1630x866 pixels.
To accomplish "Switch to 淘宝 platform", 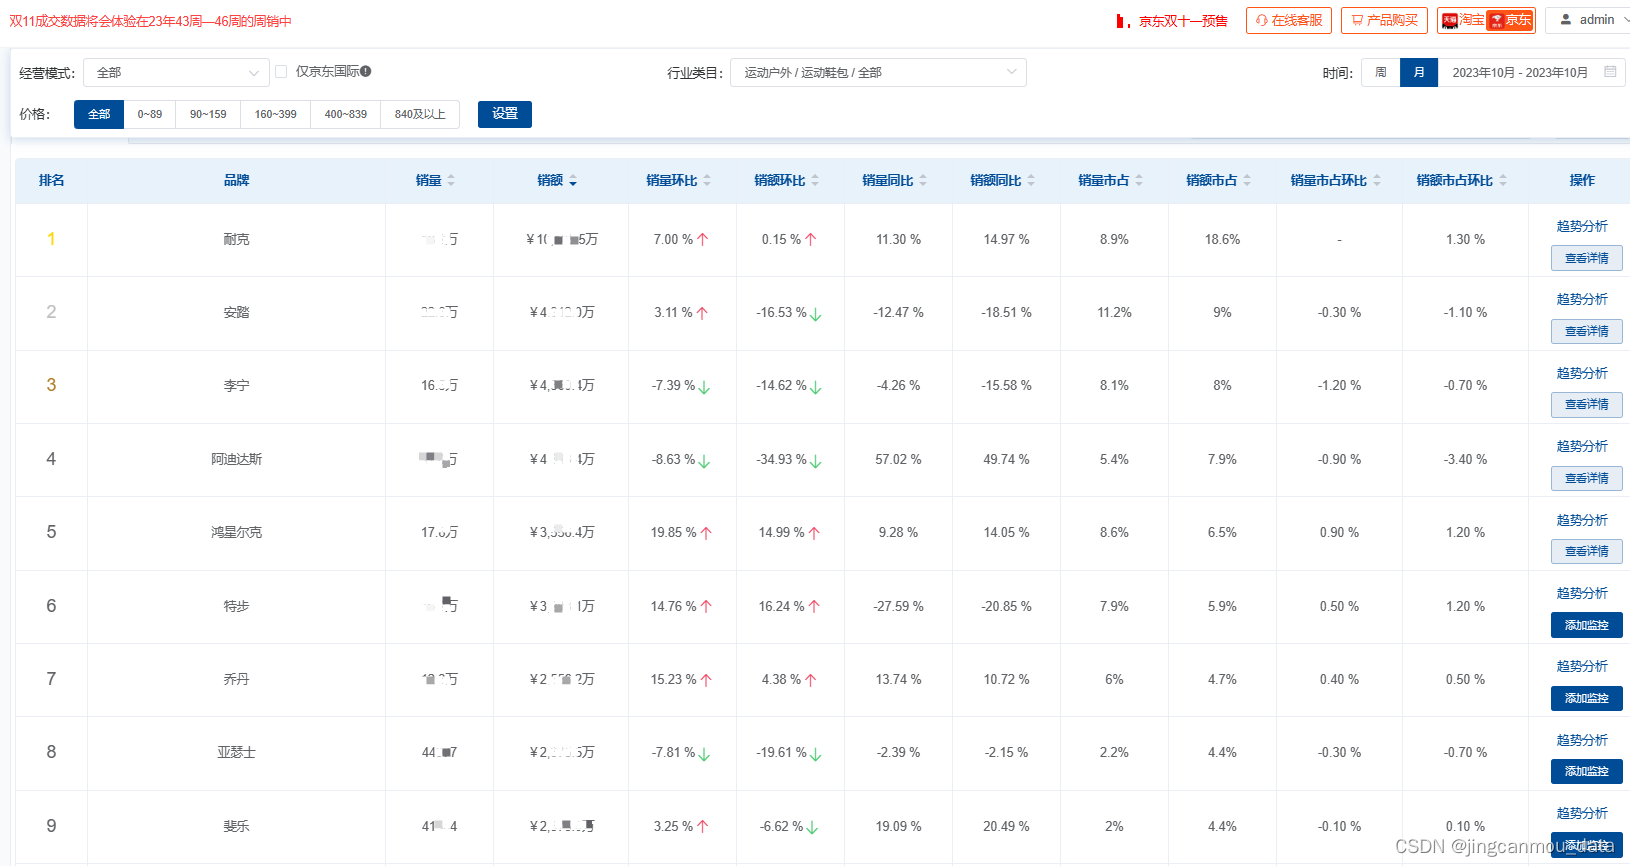I will 1463,20.
